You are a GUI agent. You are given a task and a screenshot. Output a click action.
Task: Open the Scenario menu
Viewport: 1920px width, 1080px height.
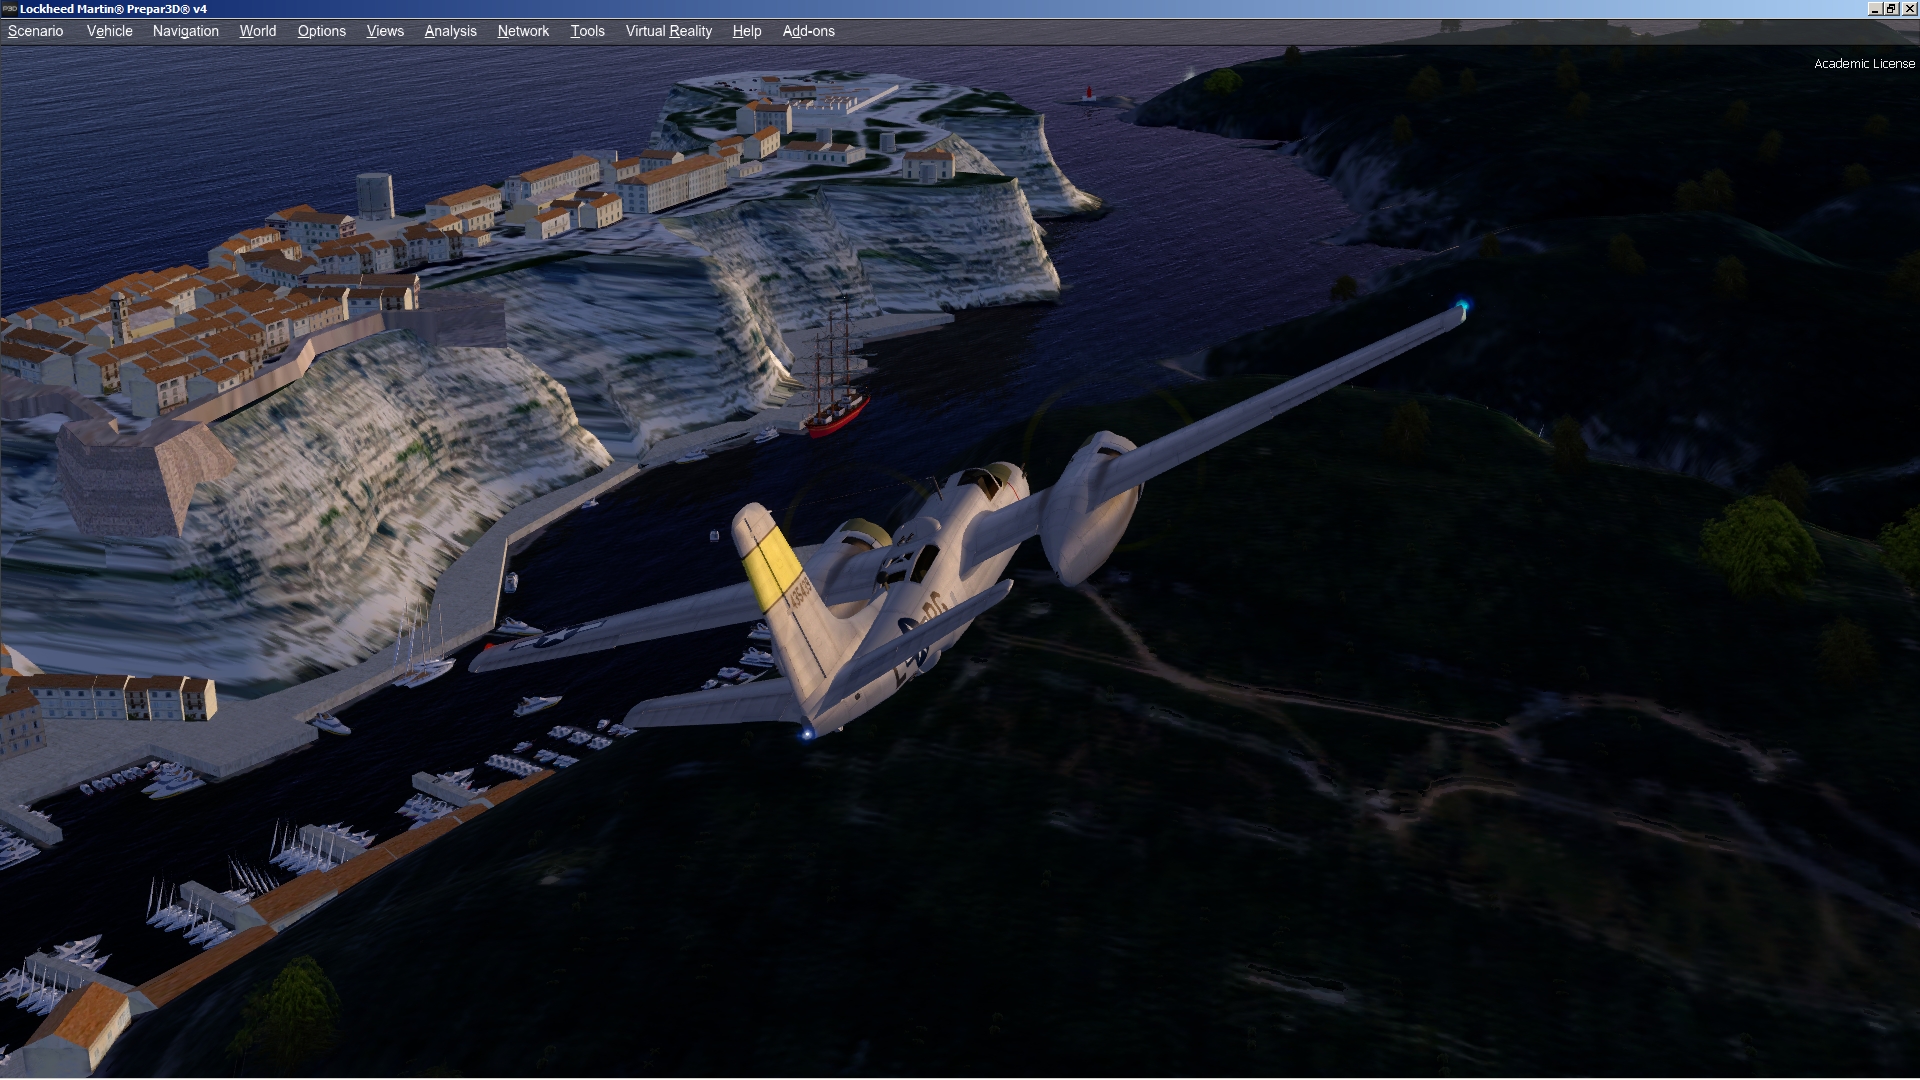pyautogui.click(x=35, y=31)
